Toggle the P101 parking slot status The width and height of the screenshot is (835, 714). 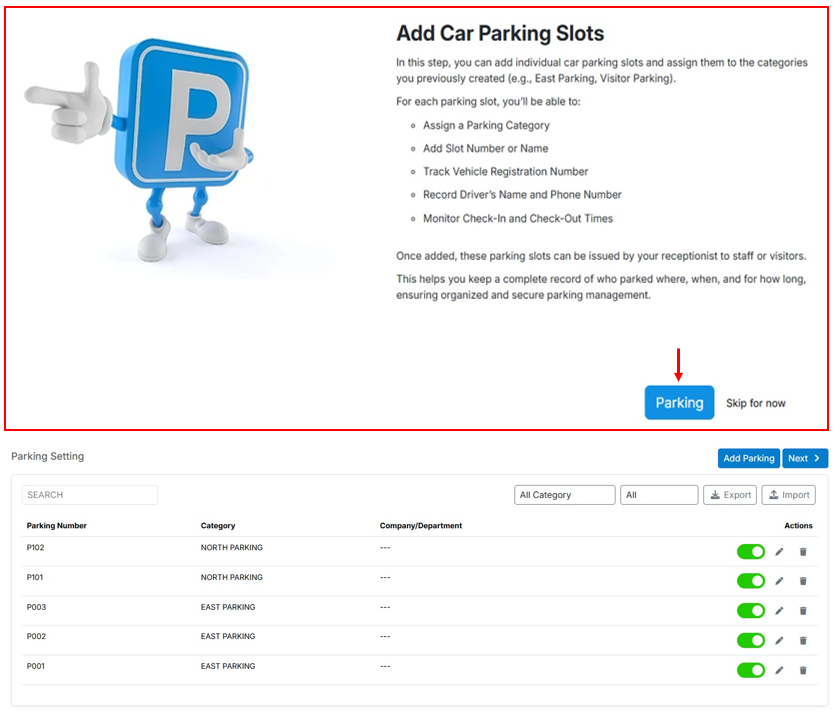pyautogui.click(x=750, y=581)
